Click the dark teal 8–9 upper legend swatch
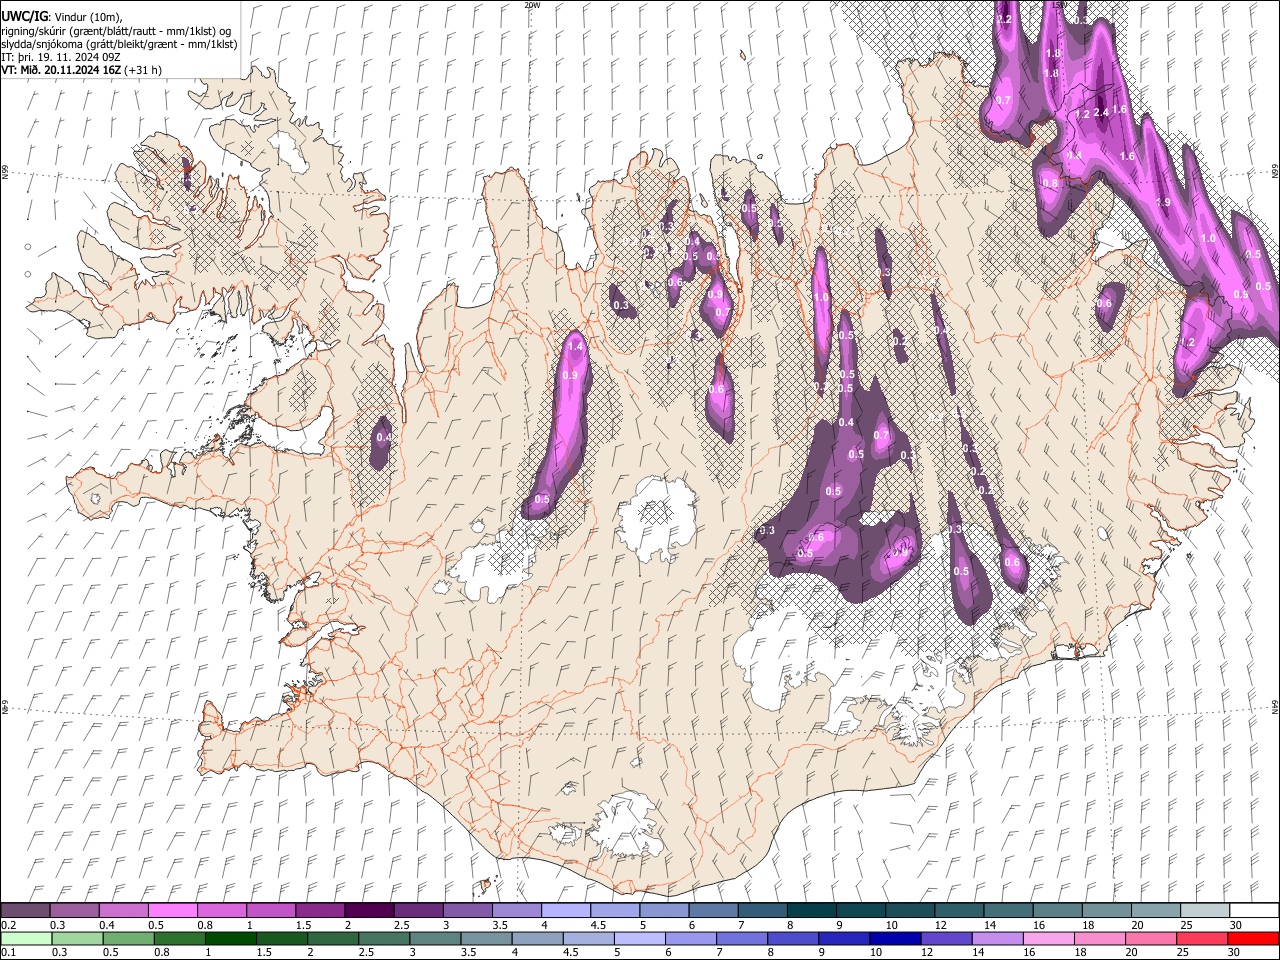This screenshot has width=1280, height=960. [x=812, y=910]
